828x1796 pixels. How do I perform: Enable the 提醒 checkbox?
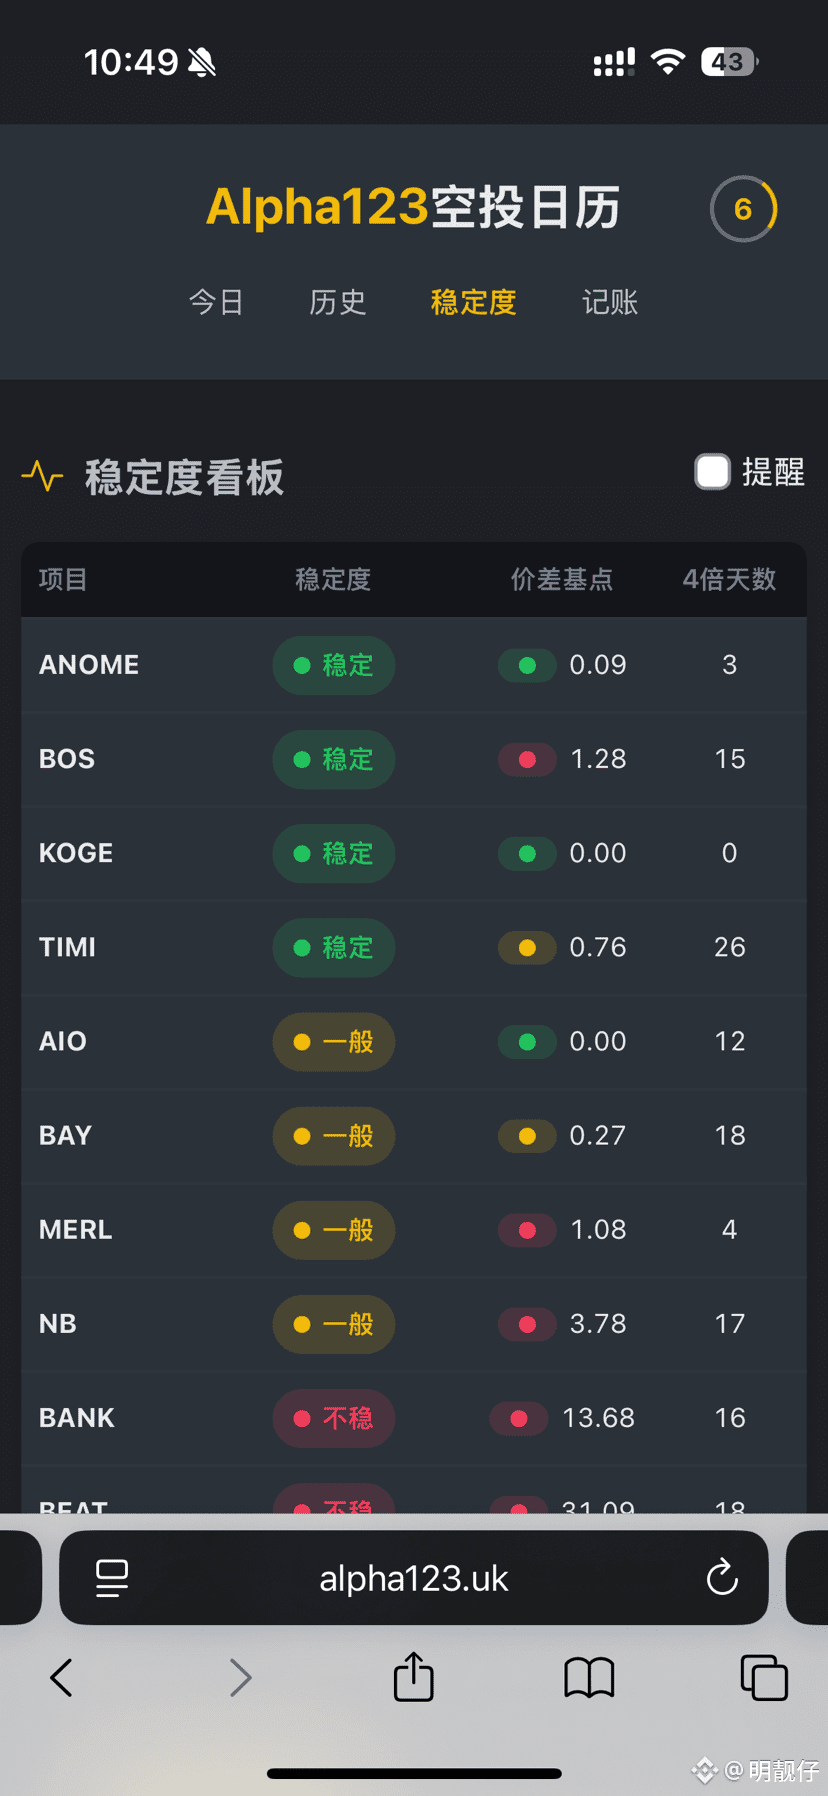tap(713, 472)
